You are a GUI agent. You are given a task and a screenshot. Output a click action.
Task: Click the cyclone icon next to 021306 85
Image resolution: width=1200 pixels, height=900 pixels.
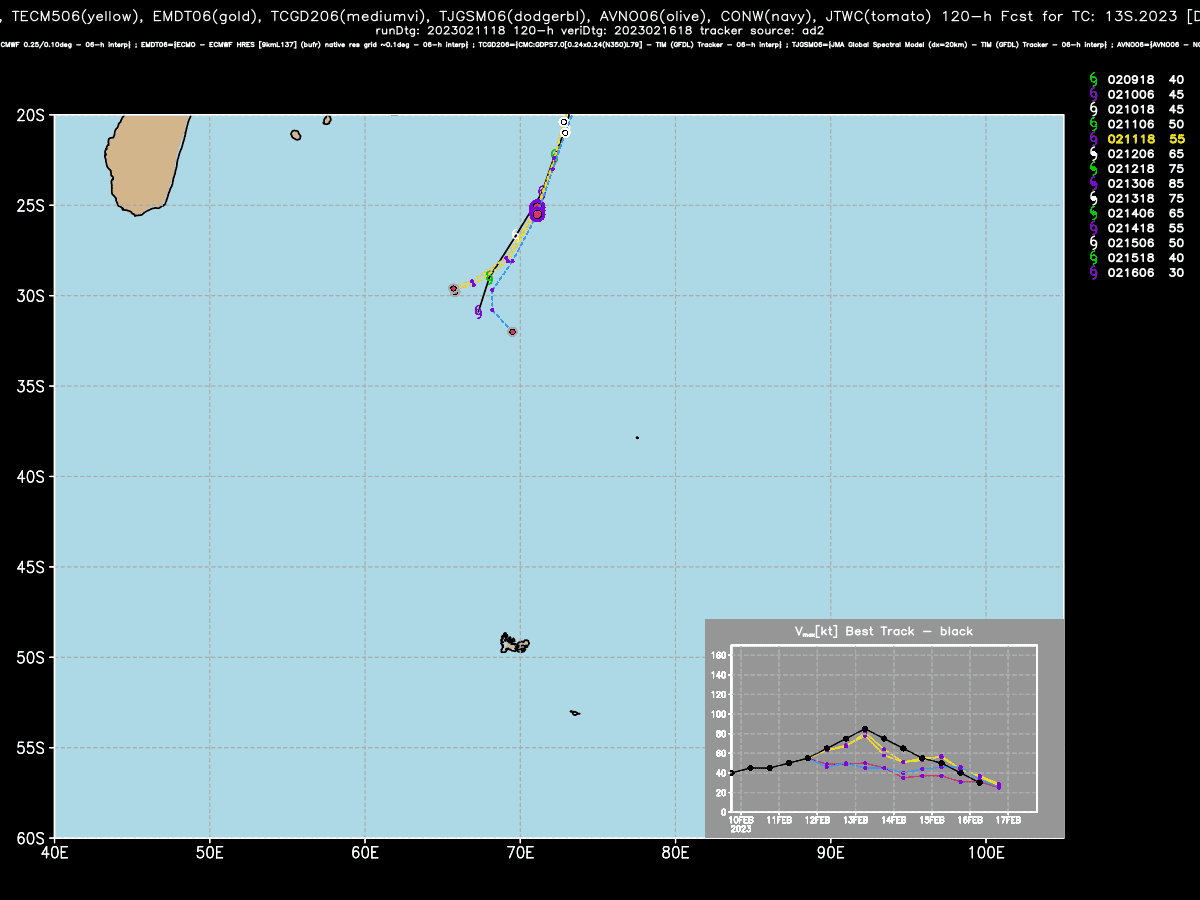pos(1093,184)
